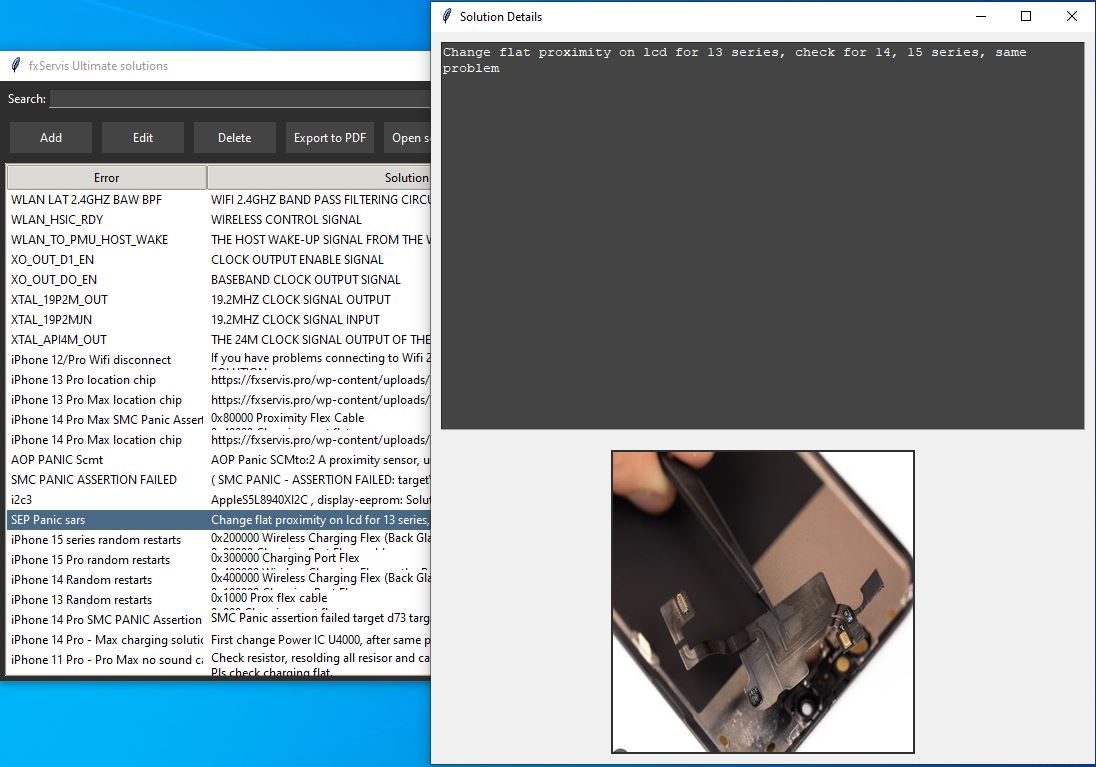Click the Edit button
This screenshot has height=767, width=1096.
143,138
